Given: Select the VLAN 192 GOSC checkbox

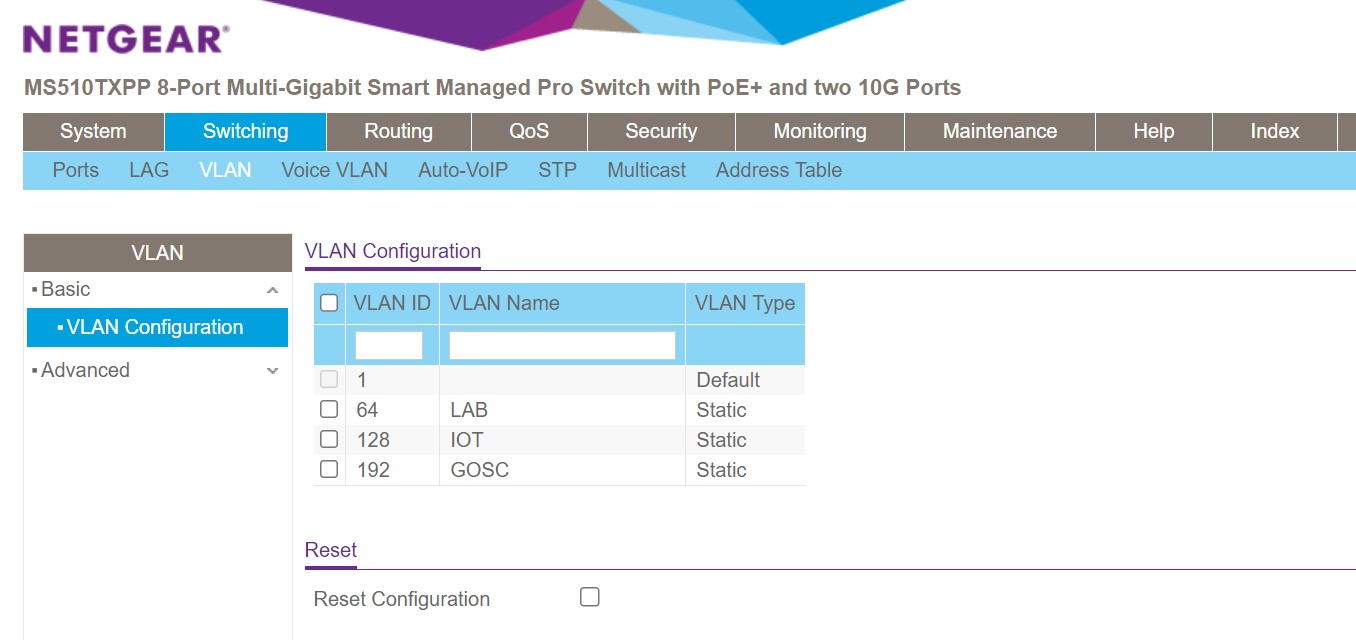Looking at the screenshot, I should click(329, 470).
